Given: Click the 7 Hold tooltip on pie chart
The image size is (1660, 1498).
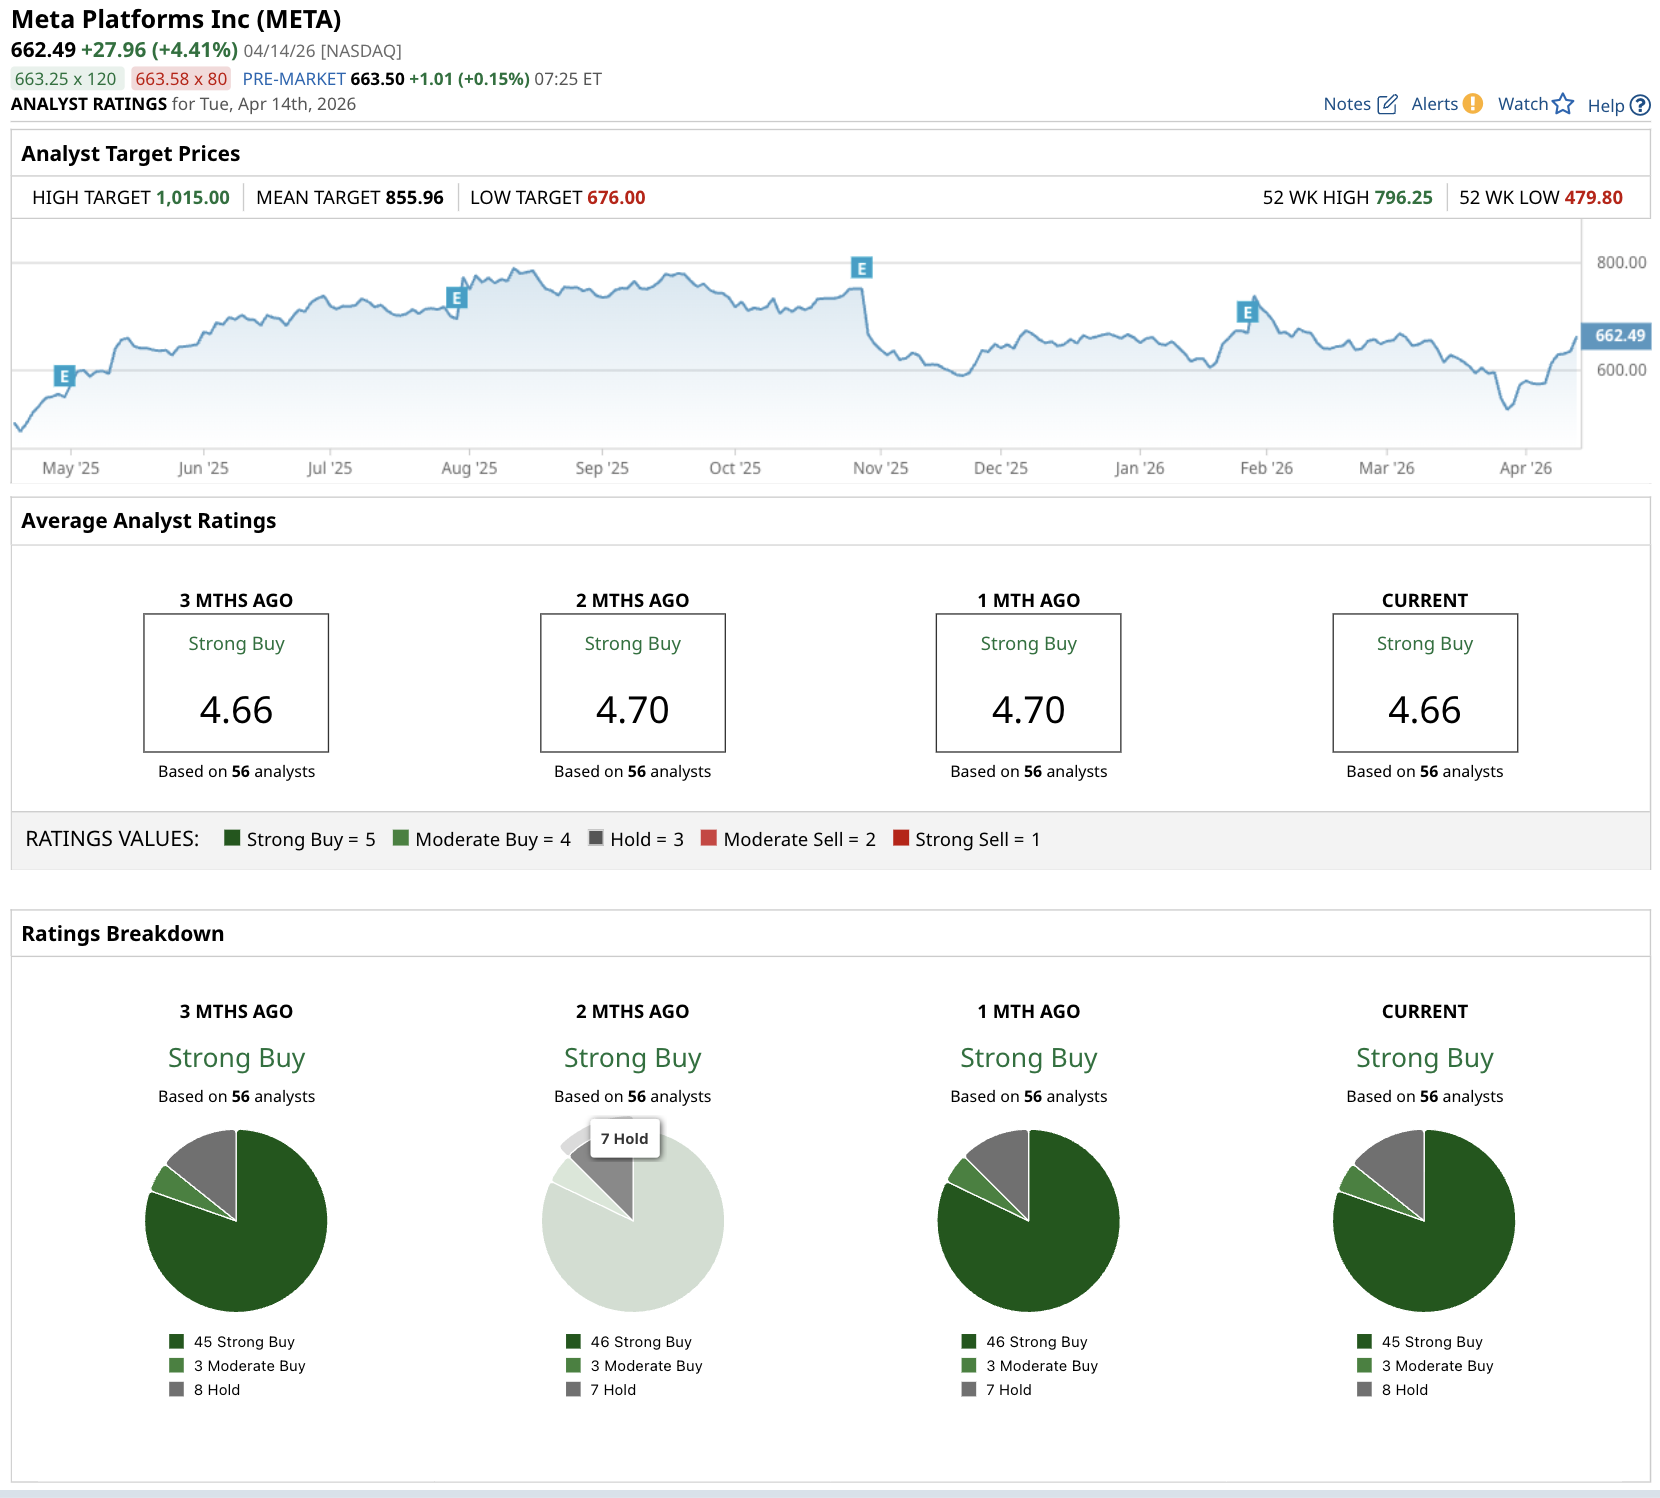Looking at the screenshot, I should (x=625, y=1138).
